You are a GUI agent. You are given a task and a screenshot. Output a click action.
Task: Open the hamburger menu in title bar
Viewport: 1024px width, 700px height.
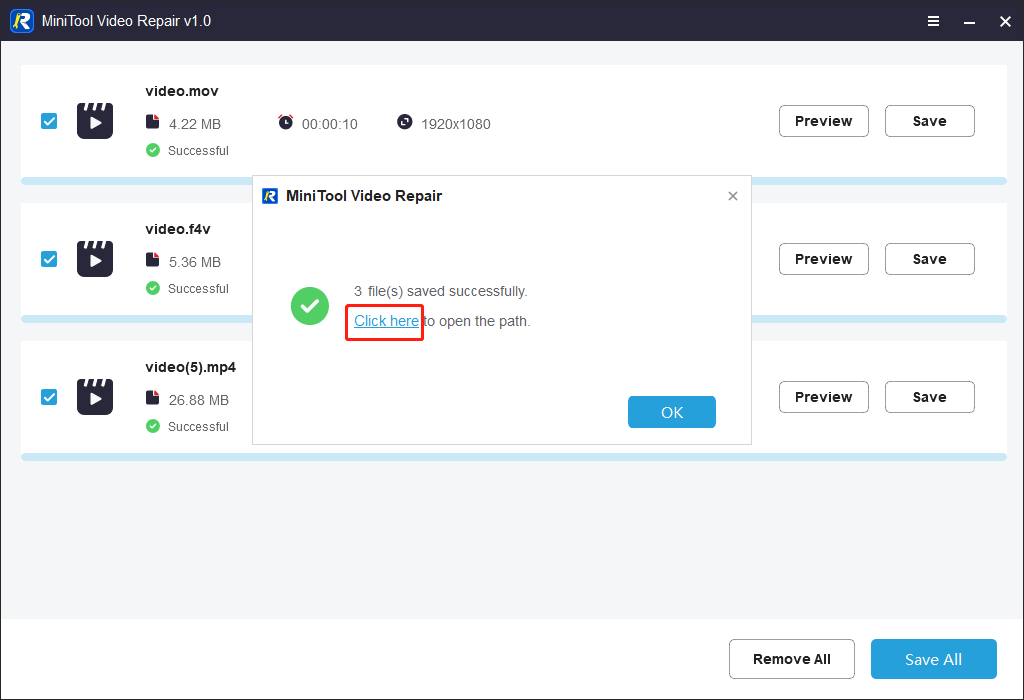pos(934,22)
